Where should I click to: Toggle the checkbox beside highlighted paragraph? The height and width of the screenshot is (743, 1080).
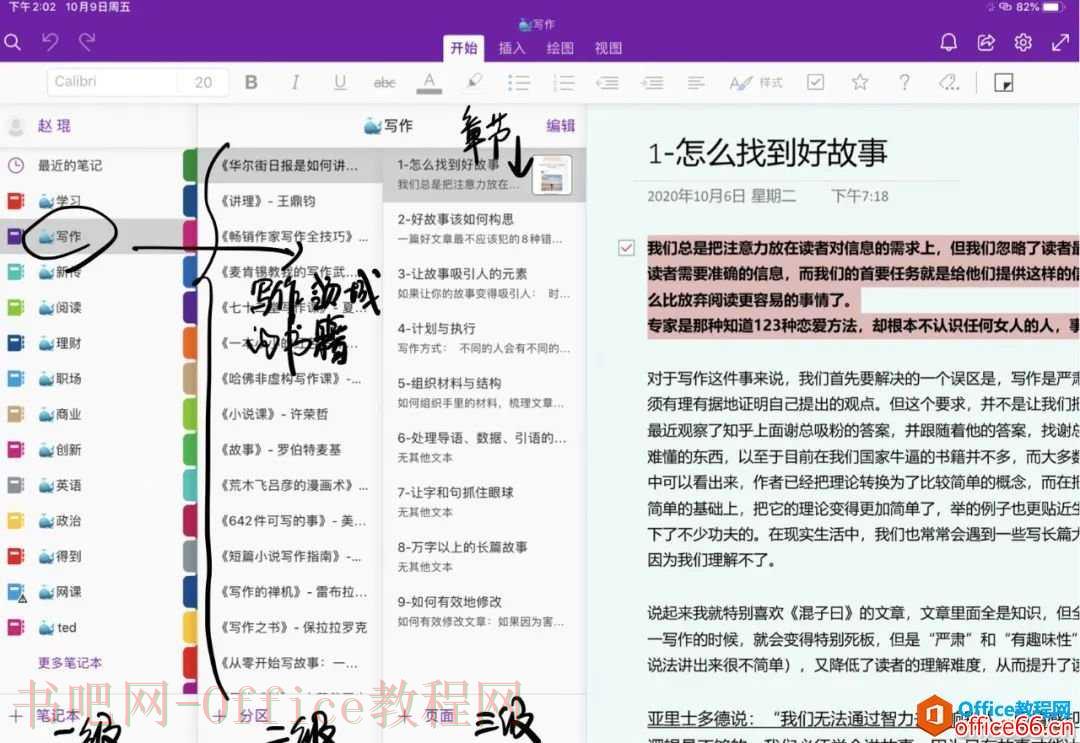coord(626,247)
